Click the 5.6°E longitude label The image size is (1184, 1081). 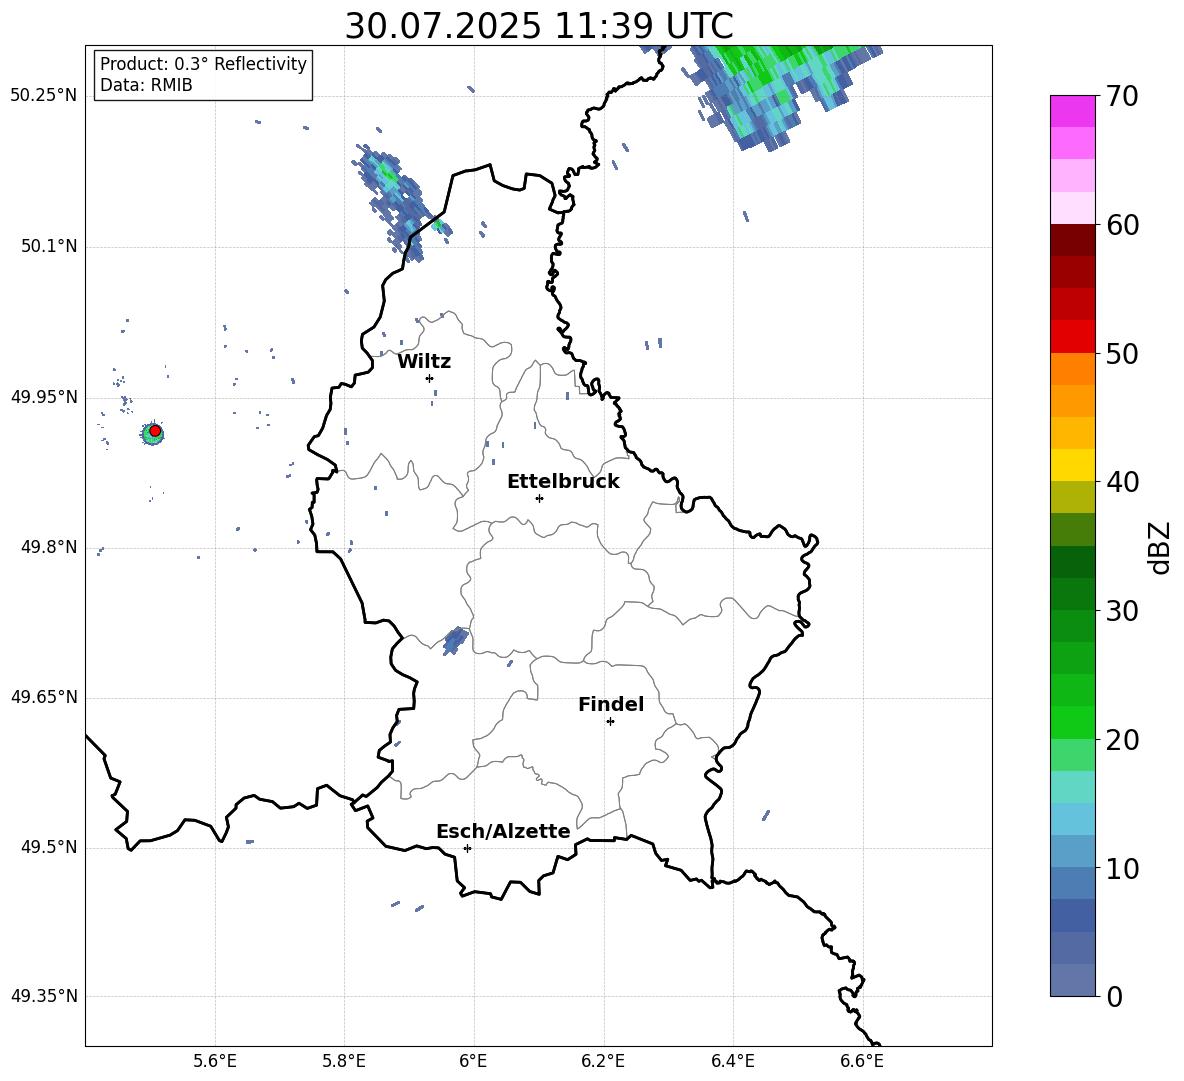[x=215, y=1061]
